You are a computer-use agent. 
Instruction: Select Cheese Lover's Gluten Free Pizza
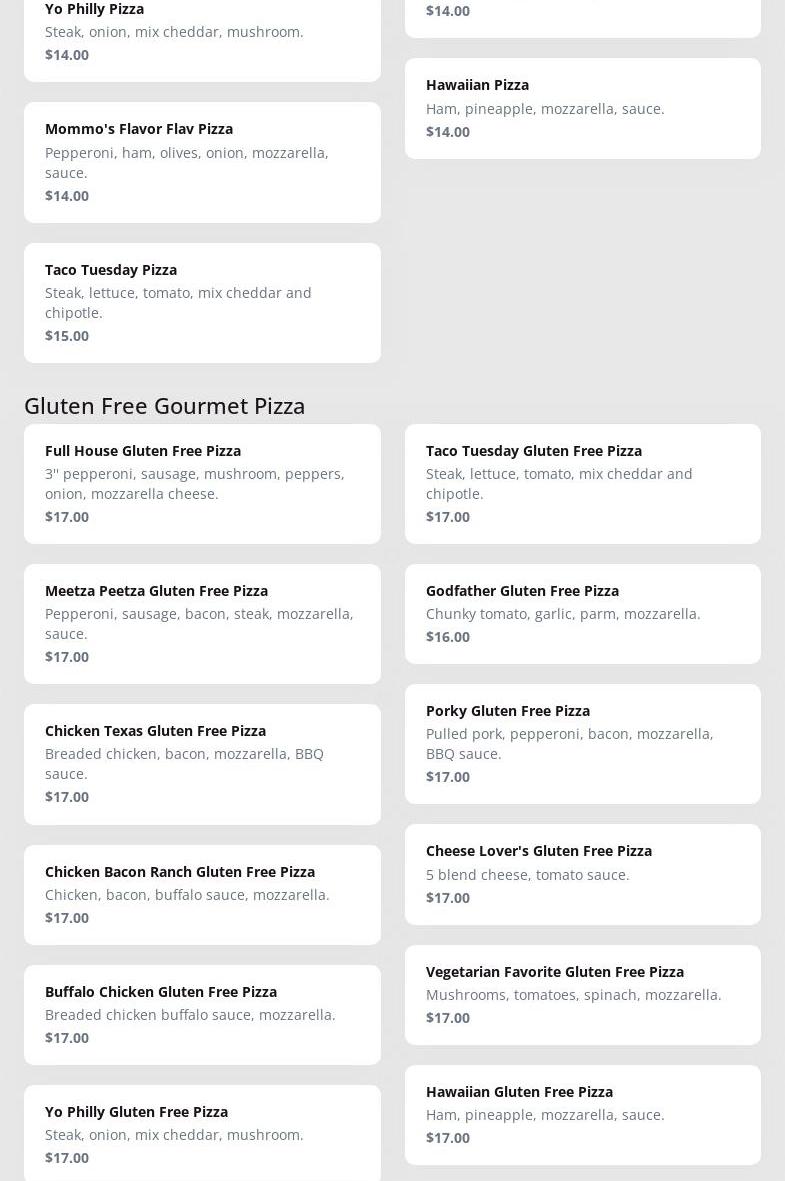tap(582, 874)
